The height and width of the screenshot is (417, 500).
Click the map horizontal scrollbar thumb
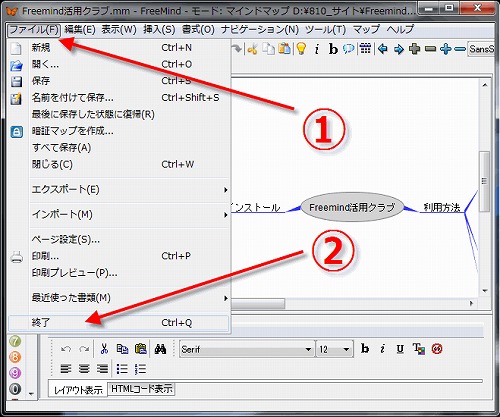[258, 304]
